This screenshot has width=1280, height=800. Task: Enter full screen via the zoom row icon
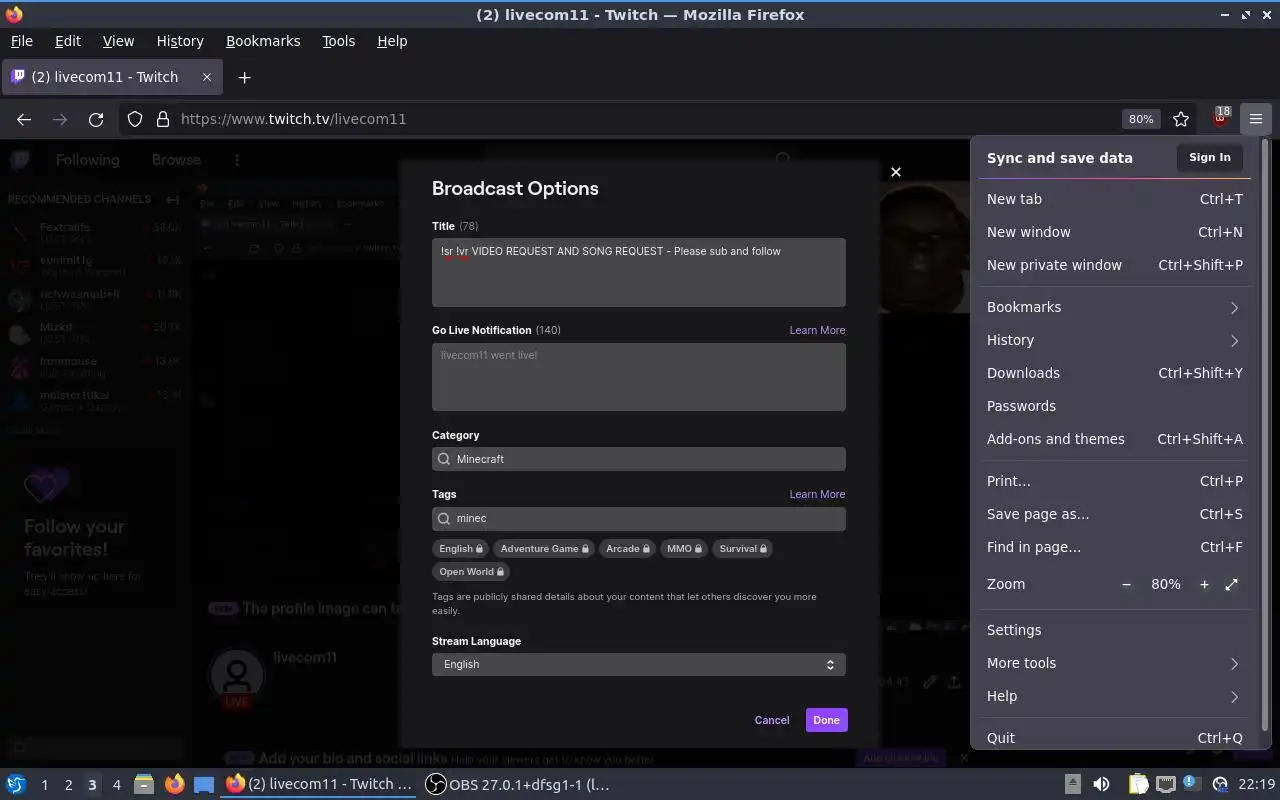(1232, 584)
